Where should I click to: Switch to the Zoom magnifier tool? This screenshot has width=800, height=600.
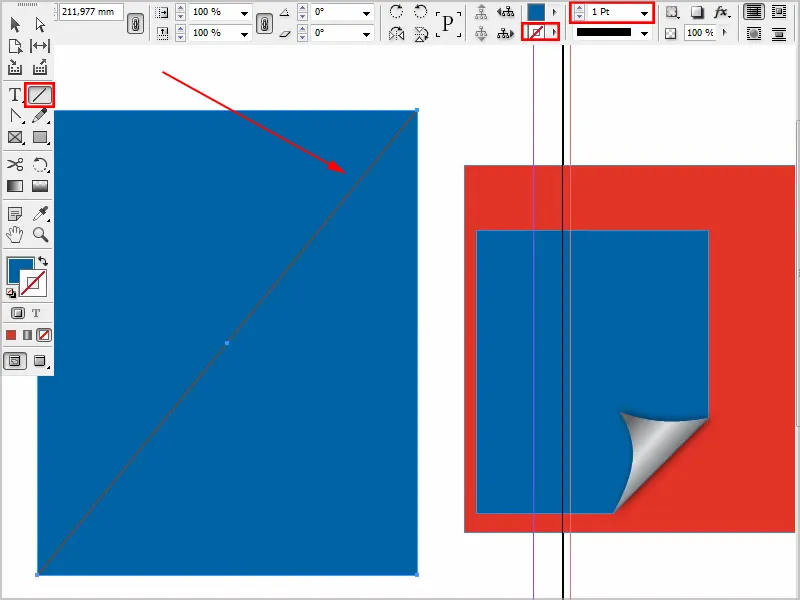(40, 235)
